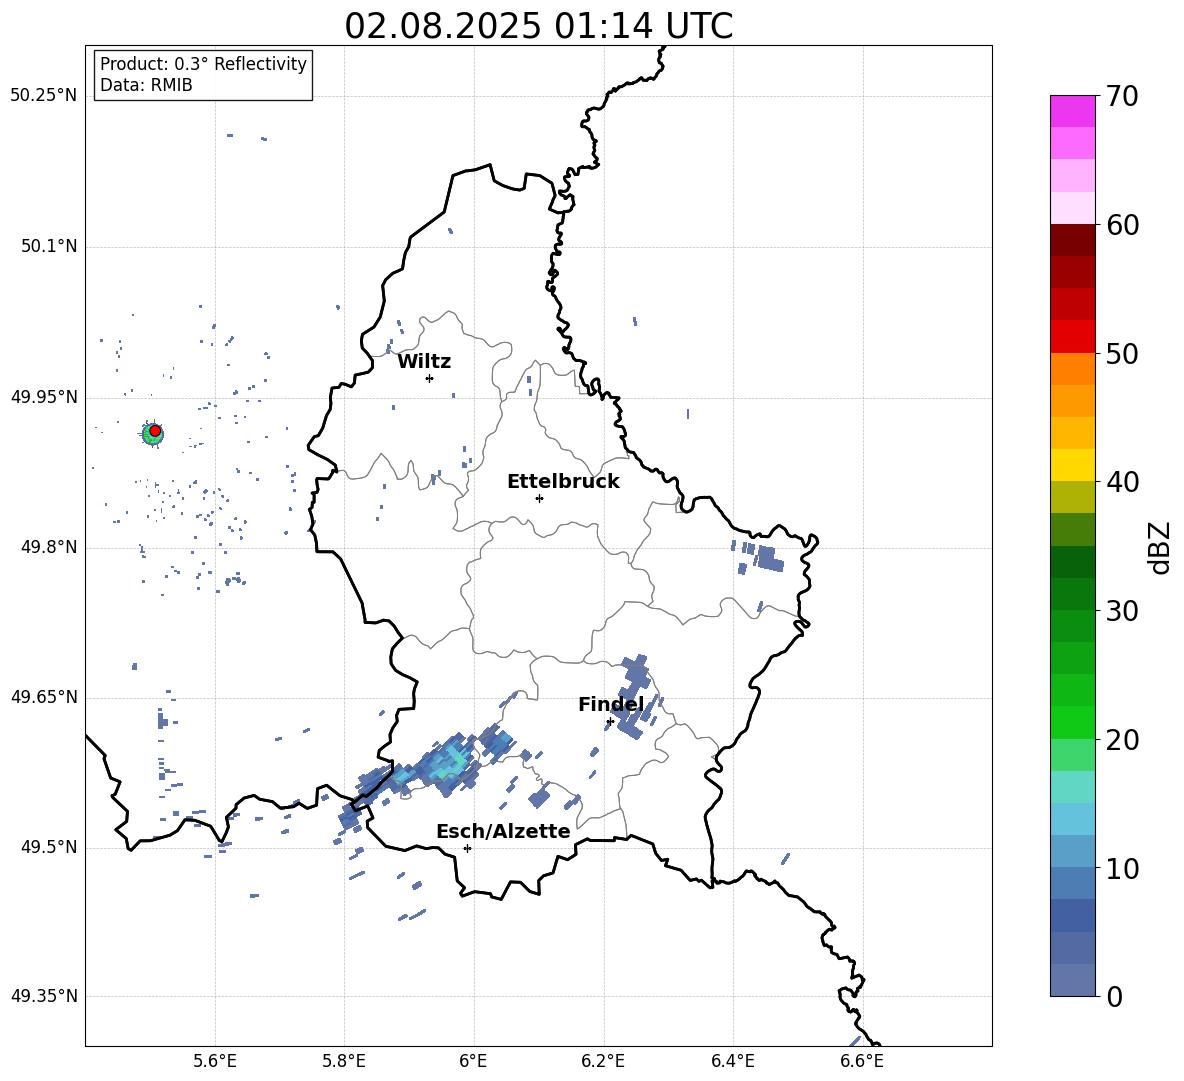Click the latitude label 49.65°N
The width and height of the screenshot is (1184, 1081).
[44, 697]
